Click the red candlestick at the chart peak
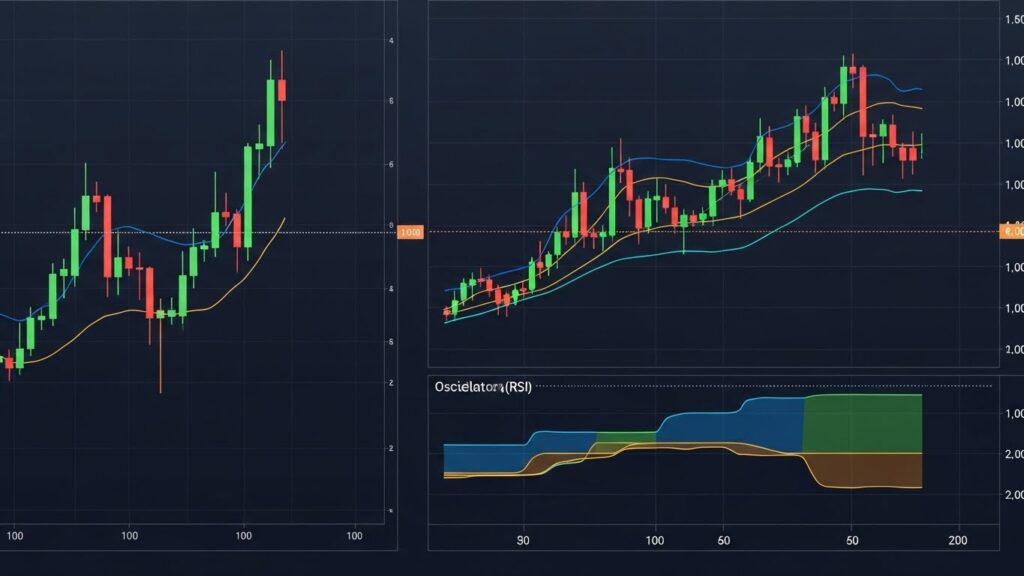This screenshot has width=1024, height=576. (283, 90)
